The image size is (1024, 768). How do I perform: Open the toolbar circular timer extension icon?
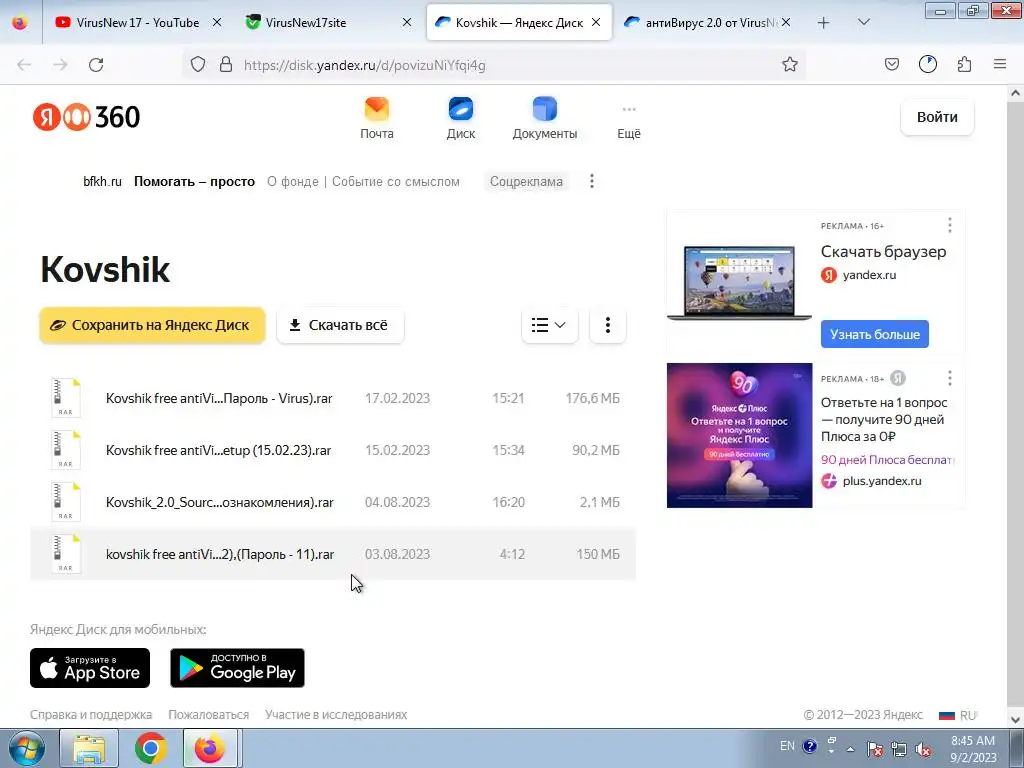click(927, 65)
